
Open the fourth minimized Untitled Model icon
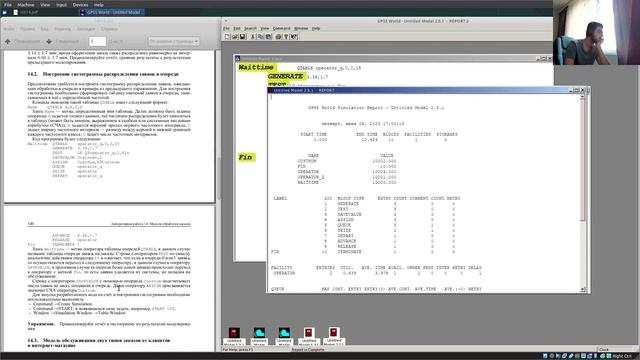click(309, 336)
